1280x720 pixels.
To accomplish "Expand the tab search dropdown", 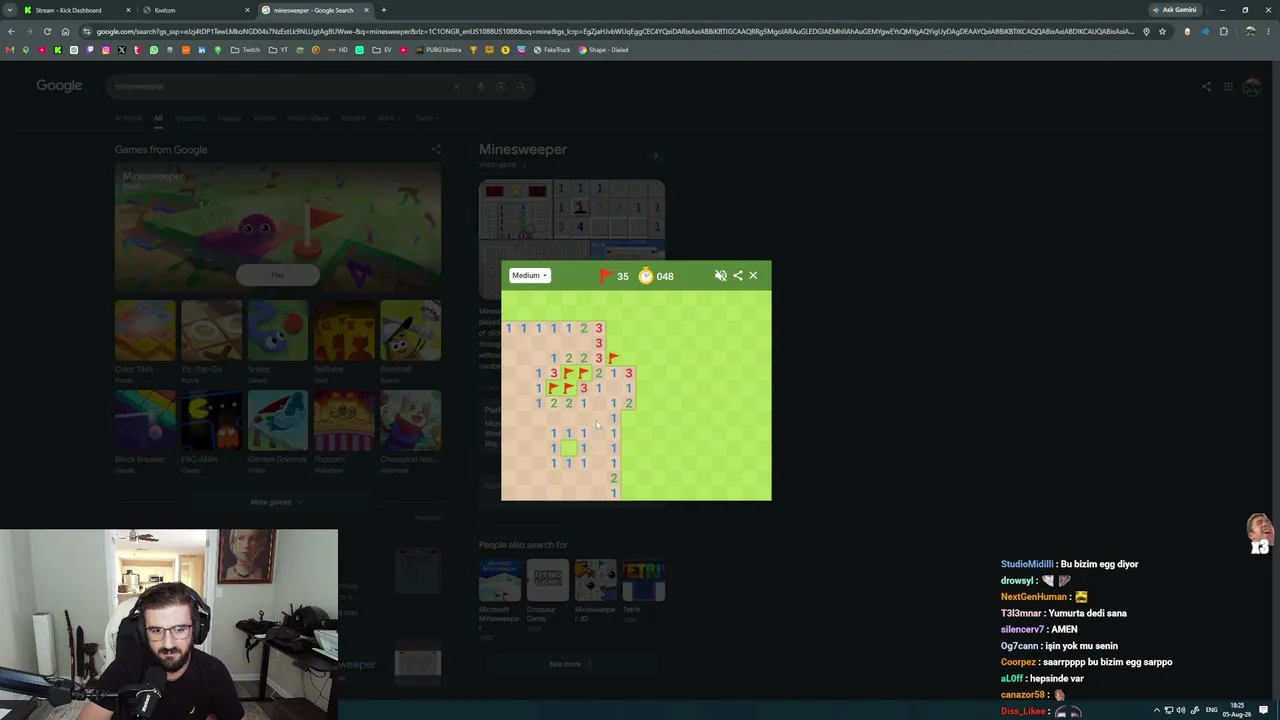I will 9,10.
